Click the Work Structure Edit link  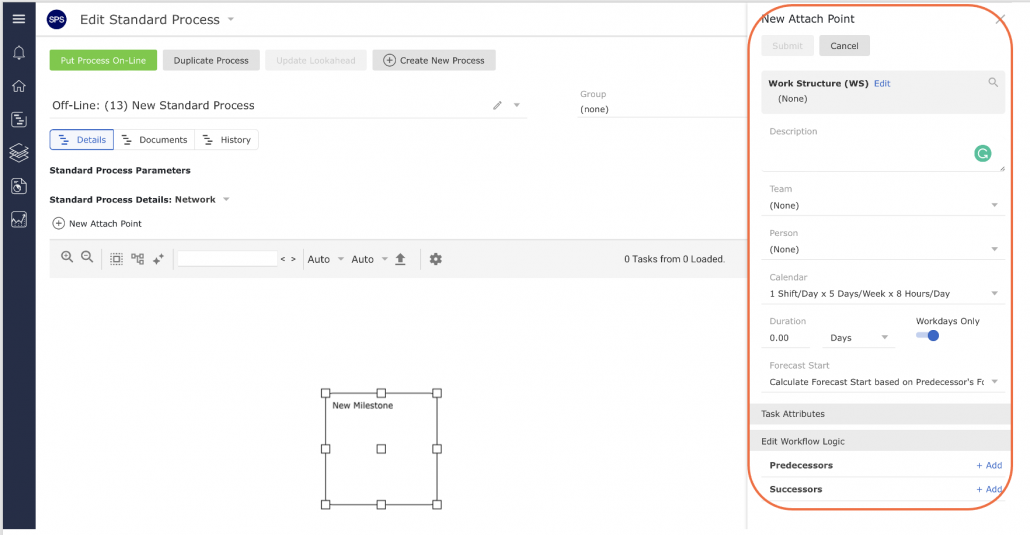[882, 83]
